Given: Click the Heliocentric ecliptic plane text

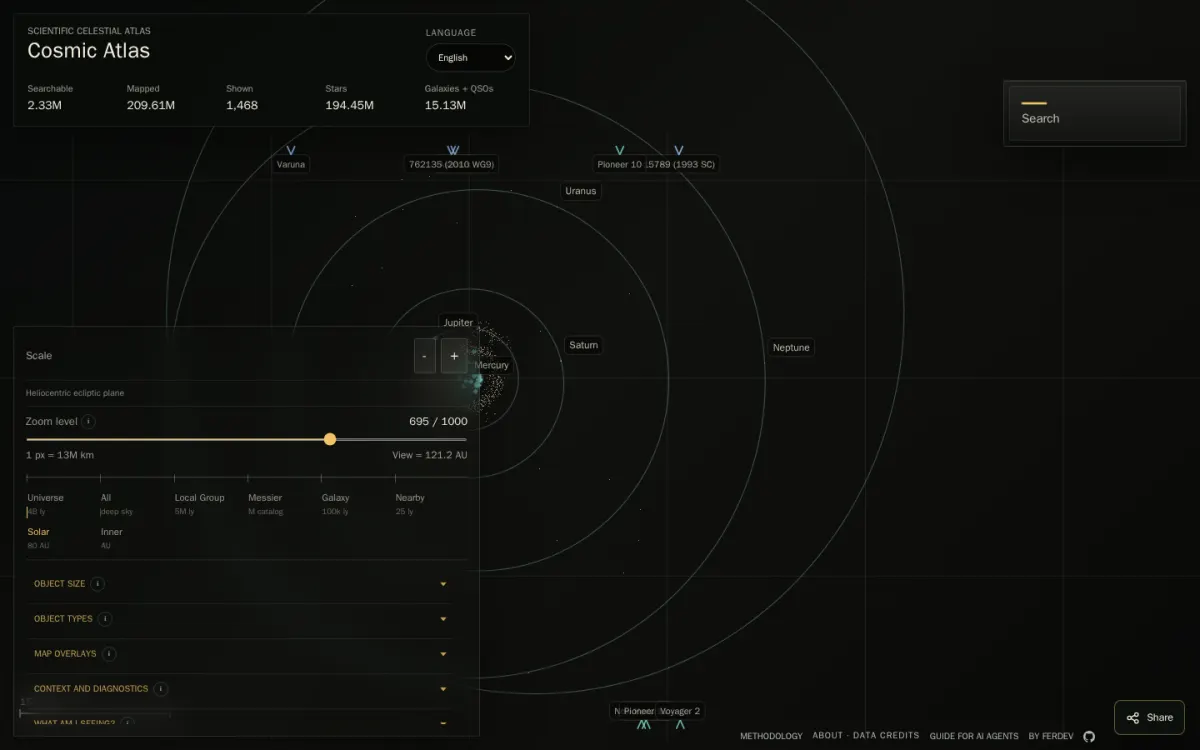Looking at the screenshot, I should pos(75,393).
